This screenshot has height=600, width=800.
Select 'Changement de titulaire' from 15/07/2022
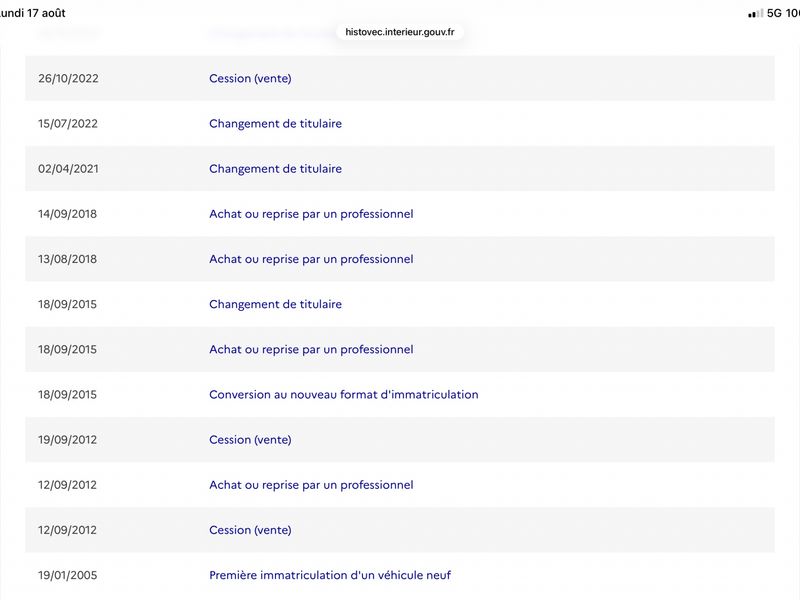pyautogui.click(x=276, y=123)
